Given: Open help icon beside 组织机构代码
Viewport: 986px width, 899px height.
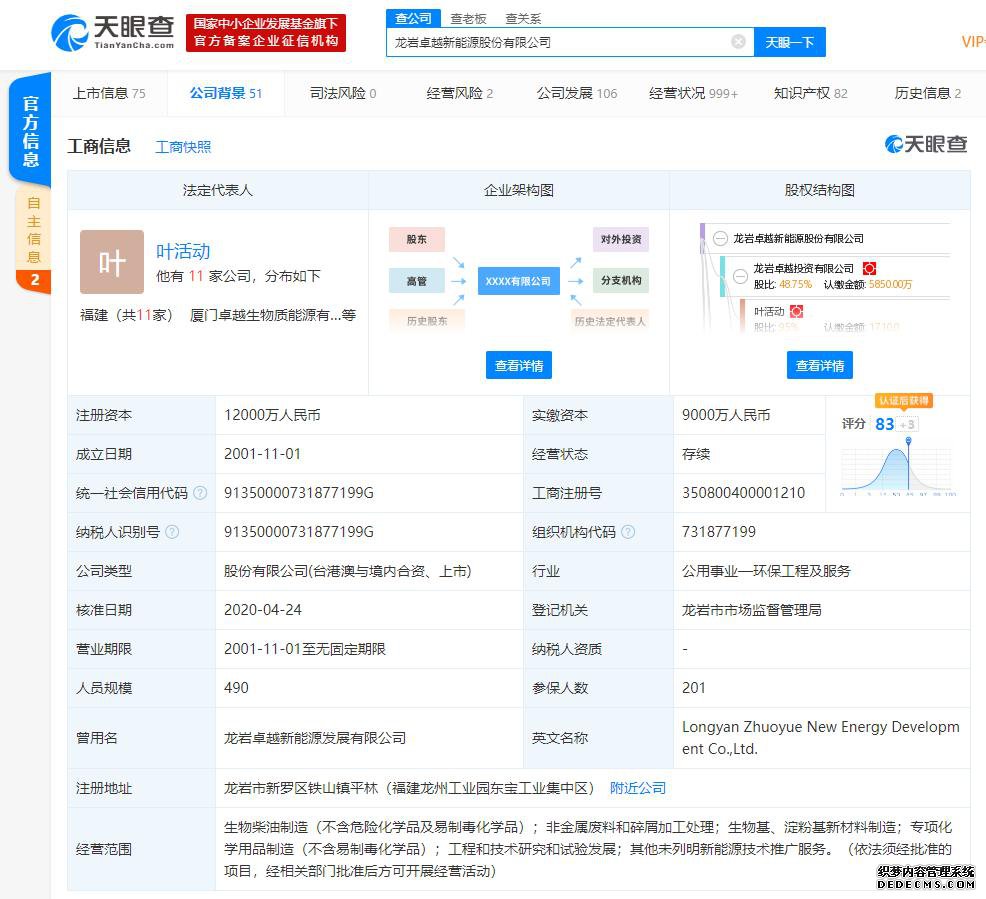Looking at the screenshot, I should pos(628,532).
